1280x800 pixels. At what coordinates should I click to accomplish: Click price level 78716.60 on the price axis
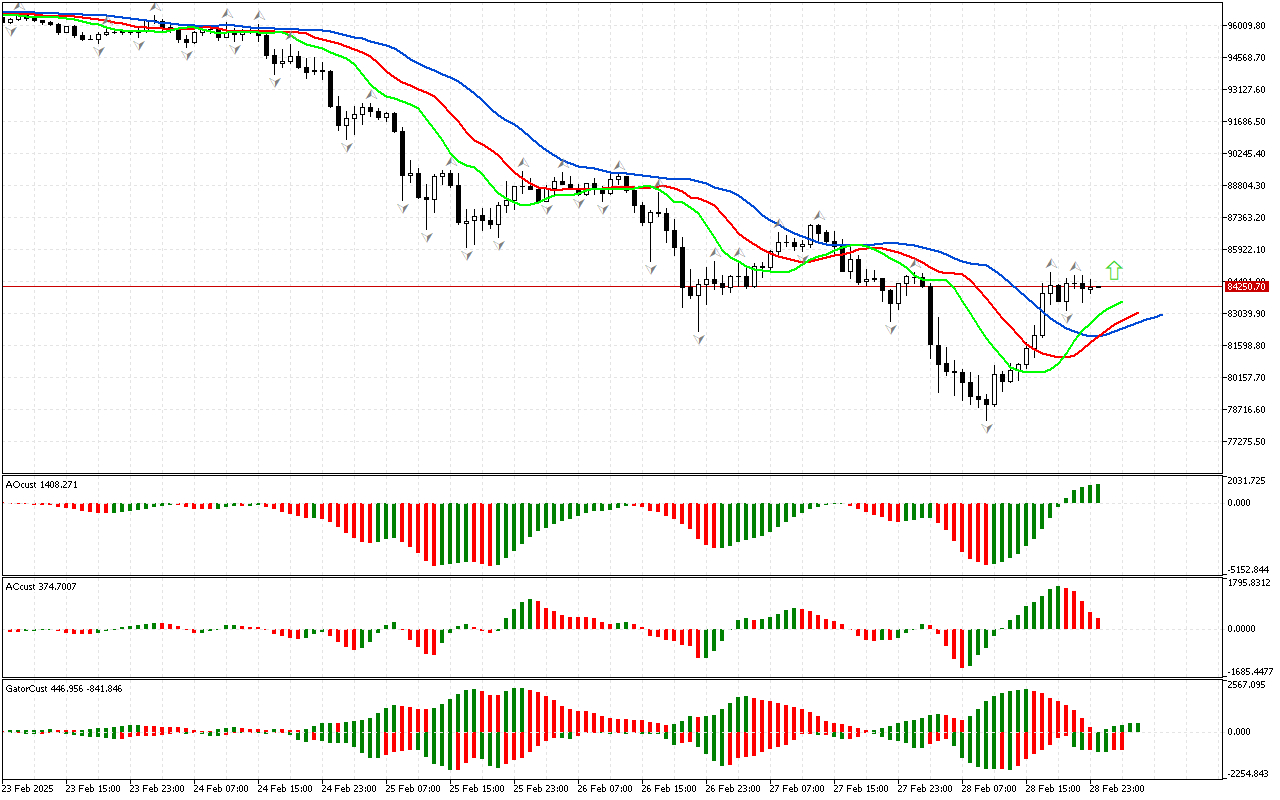coord(1246,410)
